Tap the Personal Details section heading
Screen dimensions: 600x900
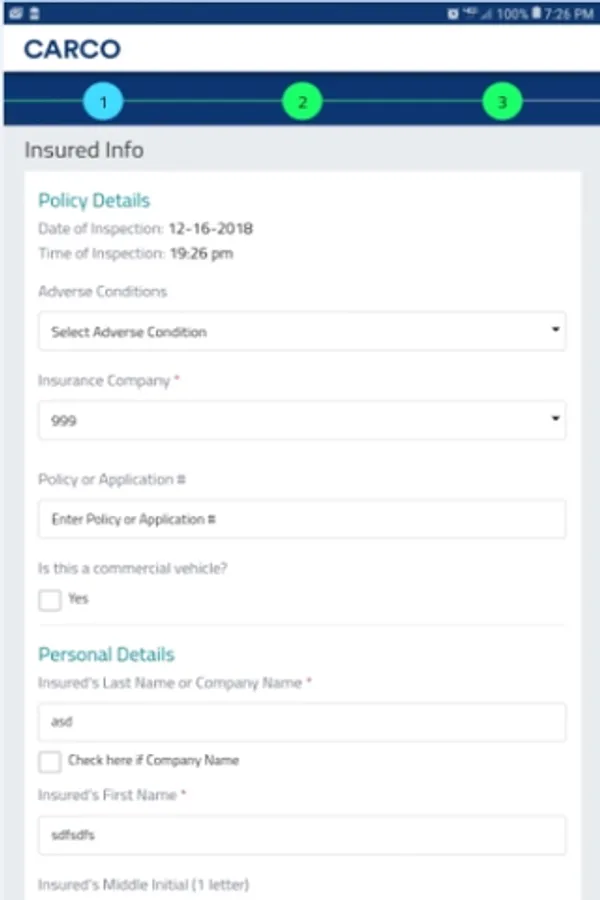pos(106,654)
